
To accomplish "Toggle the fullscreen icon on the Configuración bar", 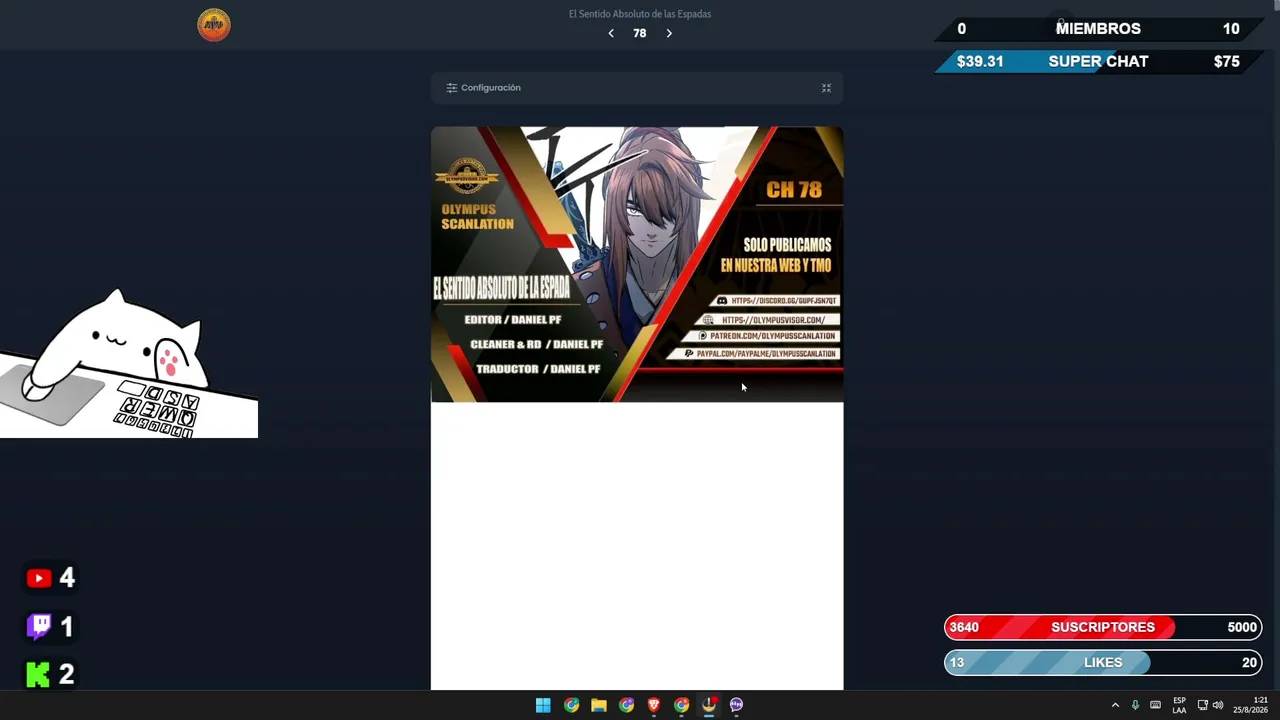I will point(826,88).
